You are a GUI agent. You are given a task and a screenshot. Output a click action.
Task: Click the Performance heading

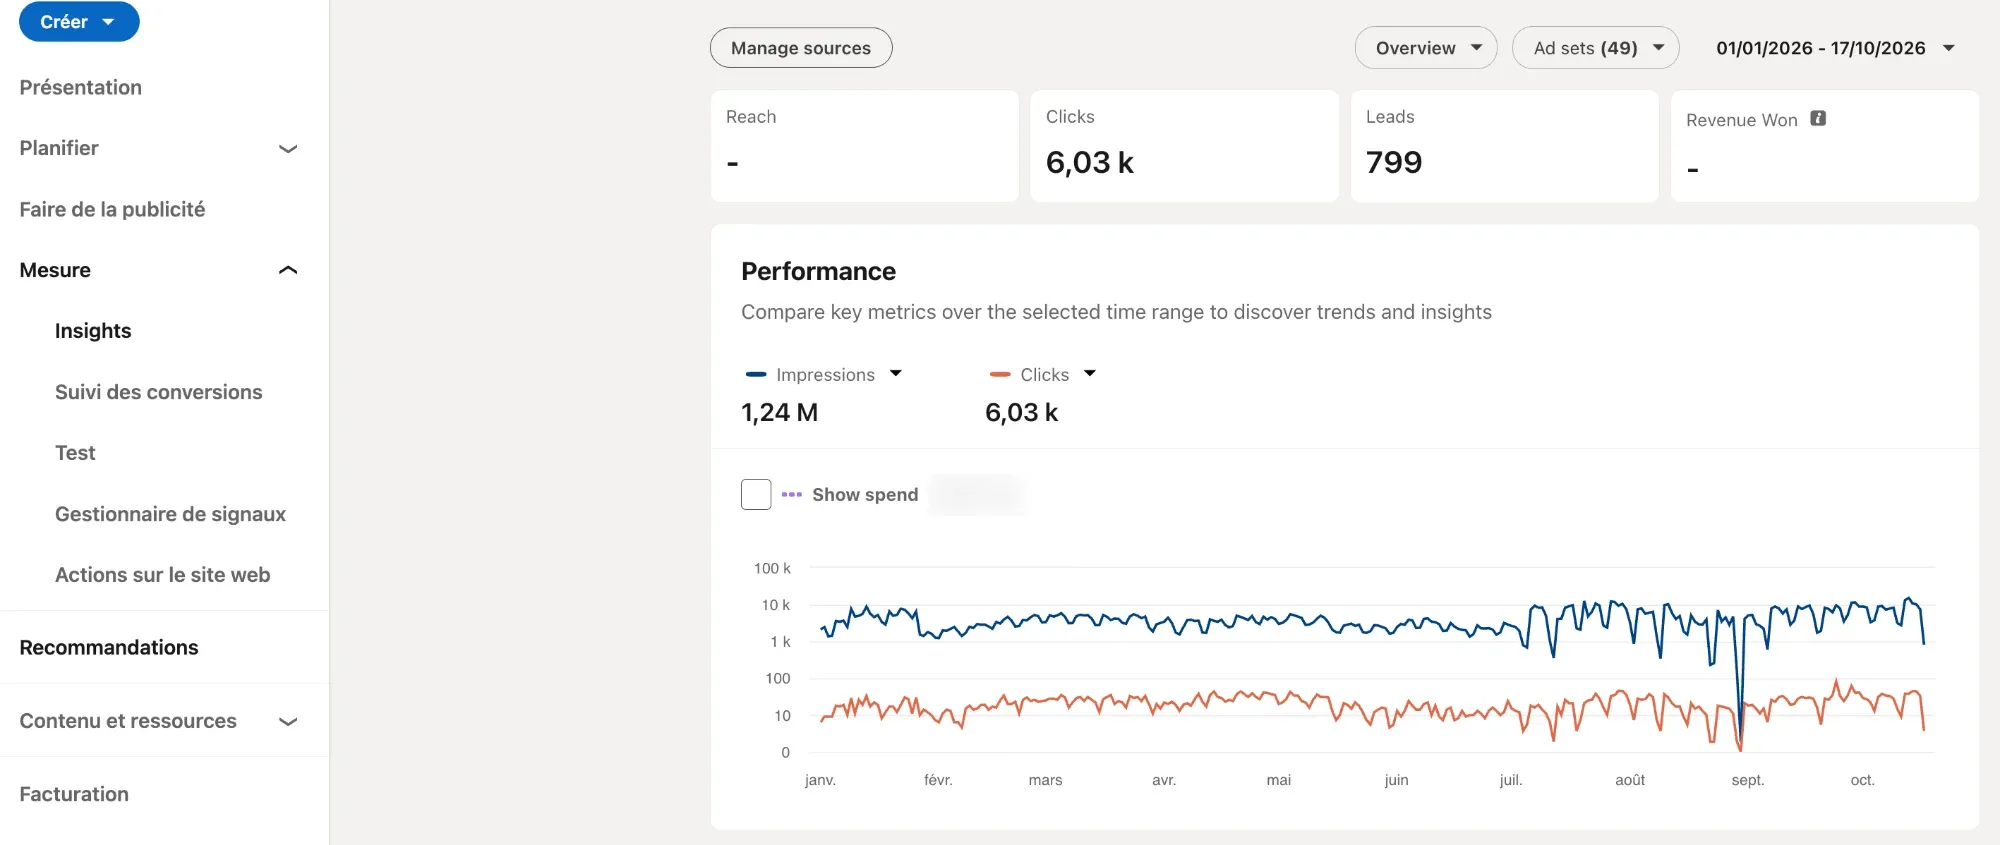(x=818, y=271)
